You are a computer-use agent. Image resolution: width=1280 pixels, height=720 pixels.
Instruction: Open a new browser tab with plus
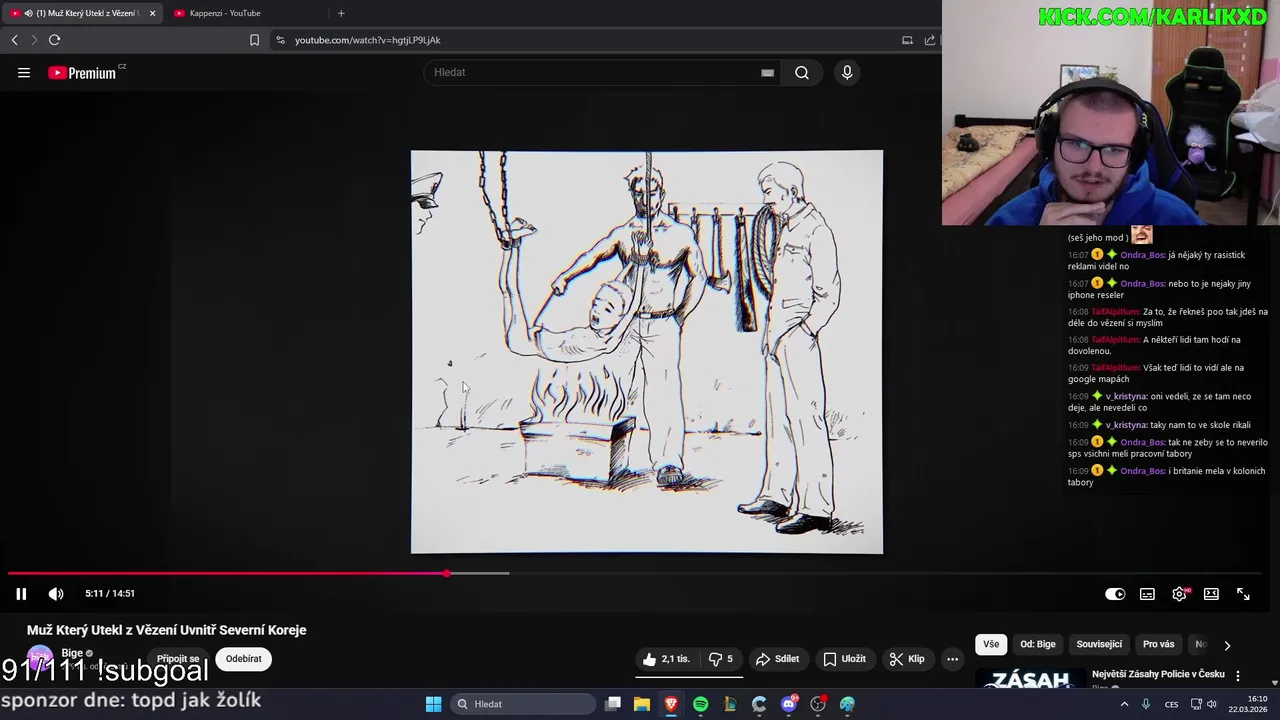tap(341, 13)
